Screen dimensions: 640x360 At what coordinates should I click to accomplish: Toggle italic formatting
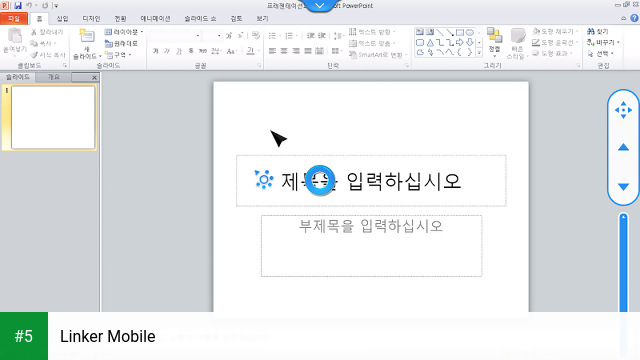pos(167,51)
